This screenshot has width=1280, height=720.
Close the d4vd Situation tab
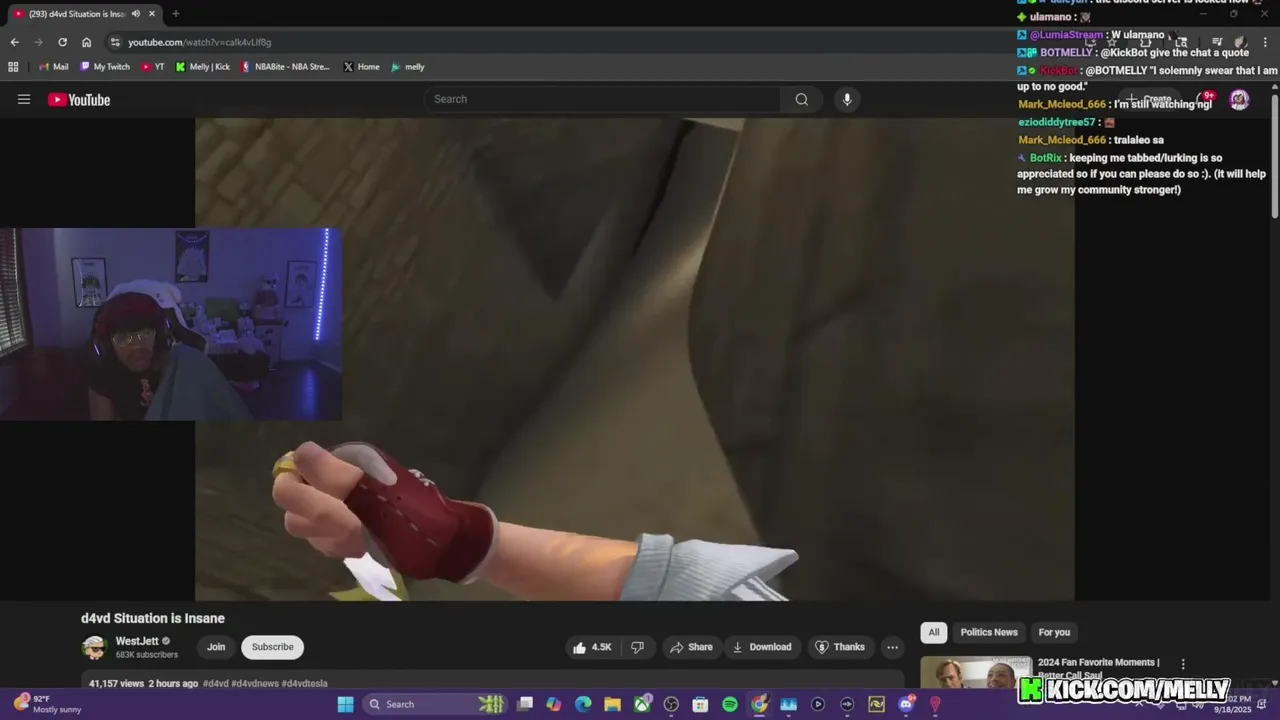click(x=152, y=14)
